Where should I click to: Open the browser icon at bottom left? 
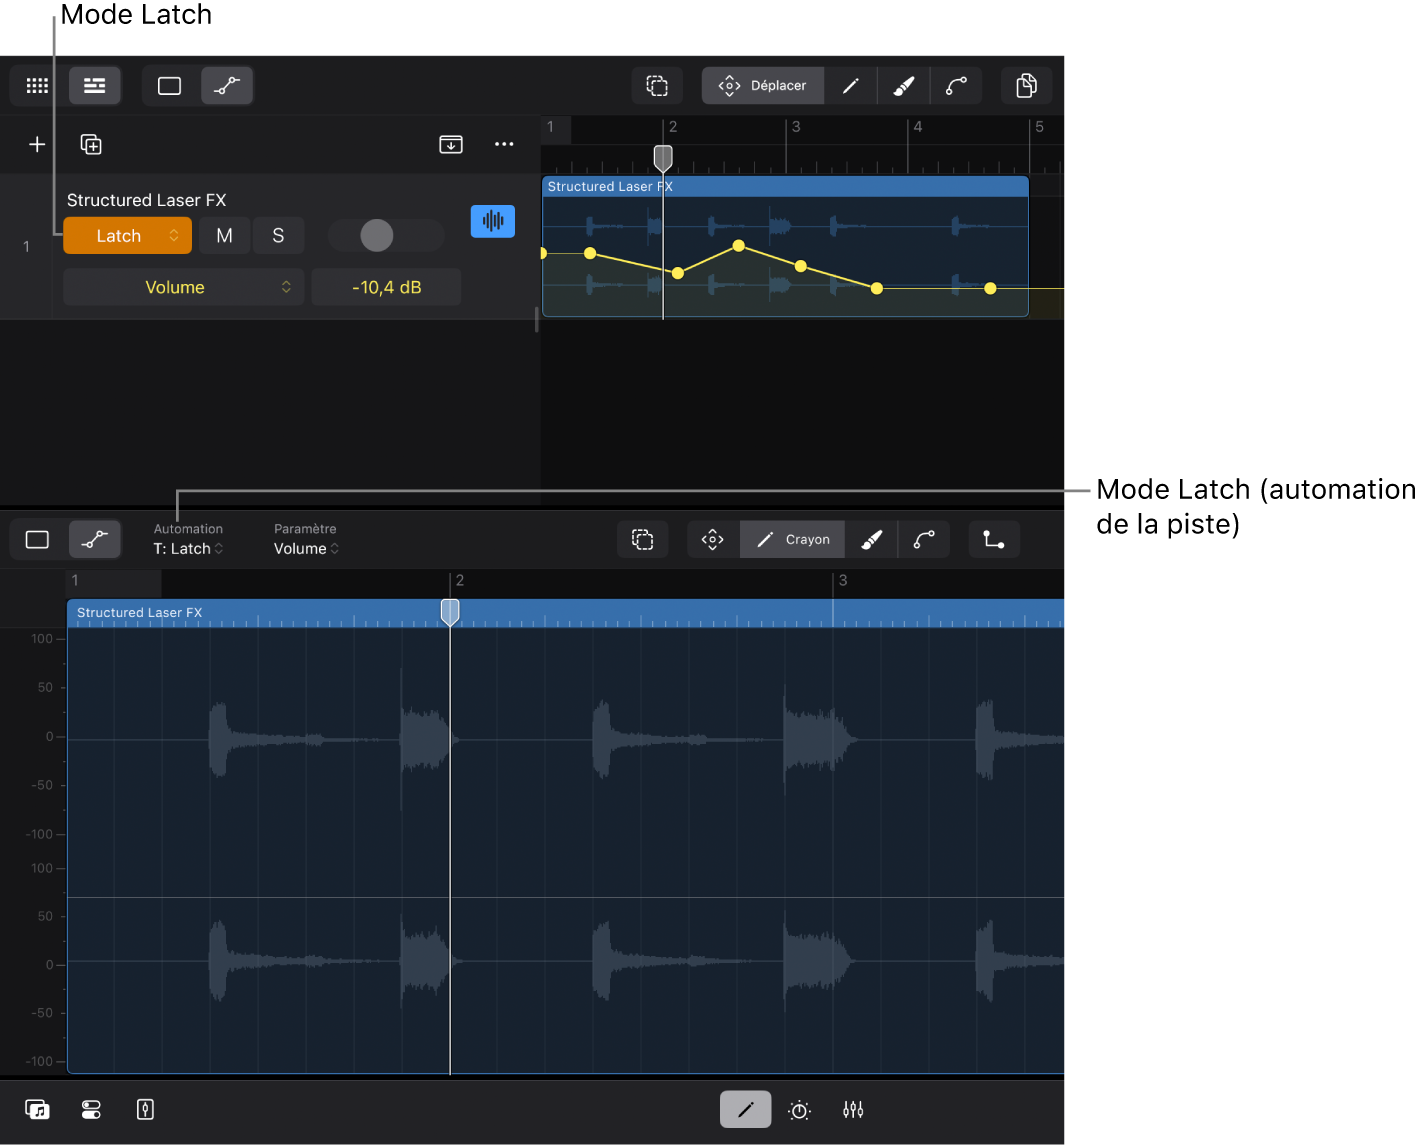tap(37, 1110)
